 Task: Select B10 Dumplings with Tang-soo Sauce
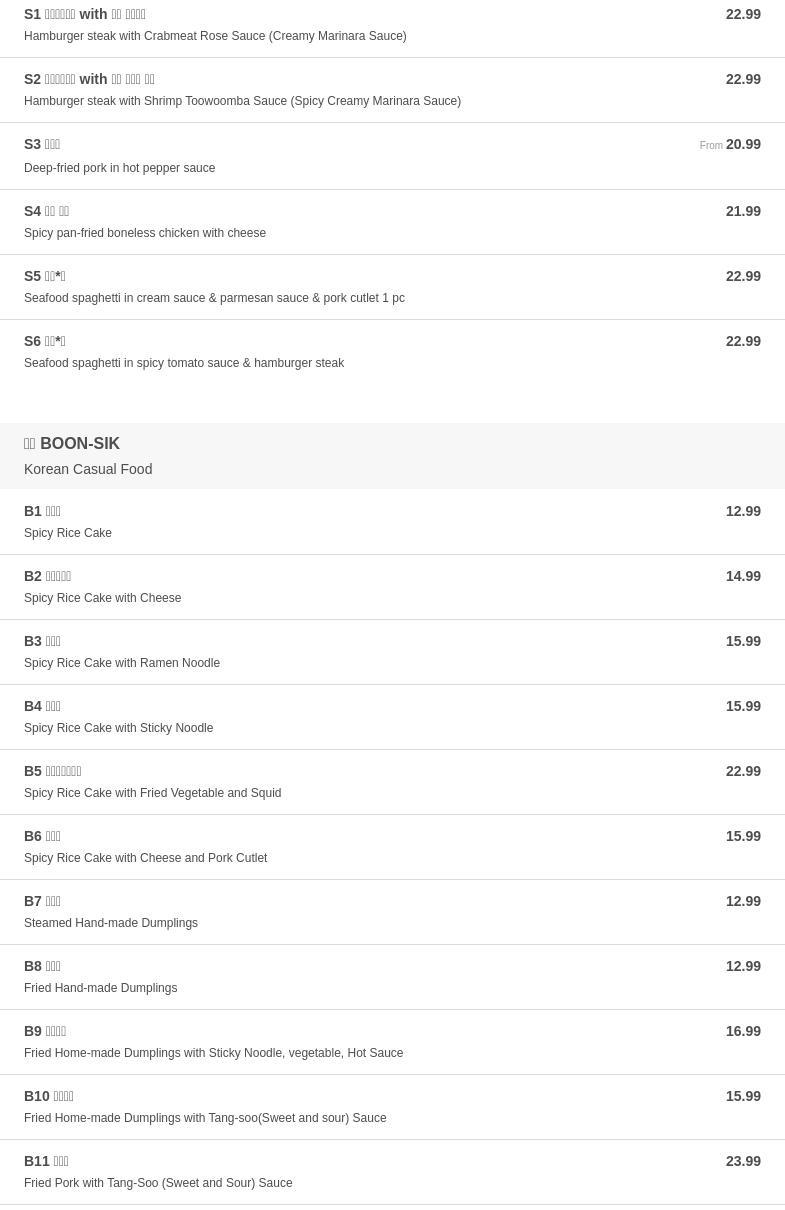click(392, 1107)
